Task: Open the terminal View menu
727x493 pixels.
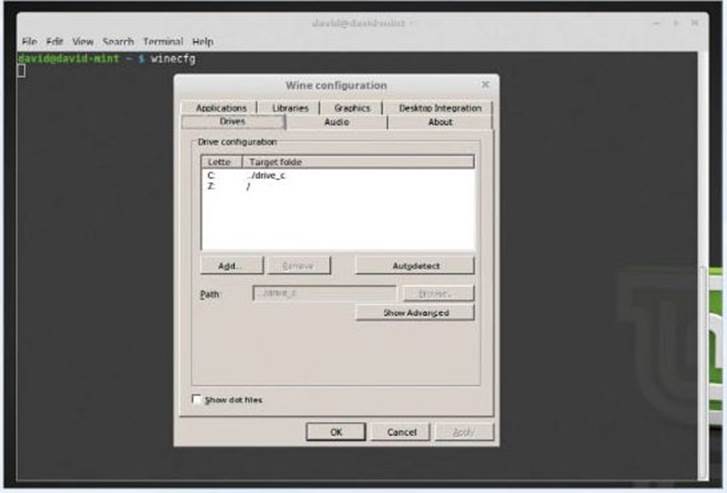Action: [83, 42]
